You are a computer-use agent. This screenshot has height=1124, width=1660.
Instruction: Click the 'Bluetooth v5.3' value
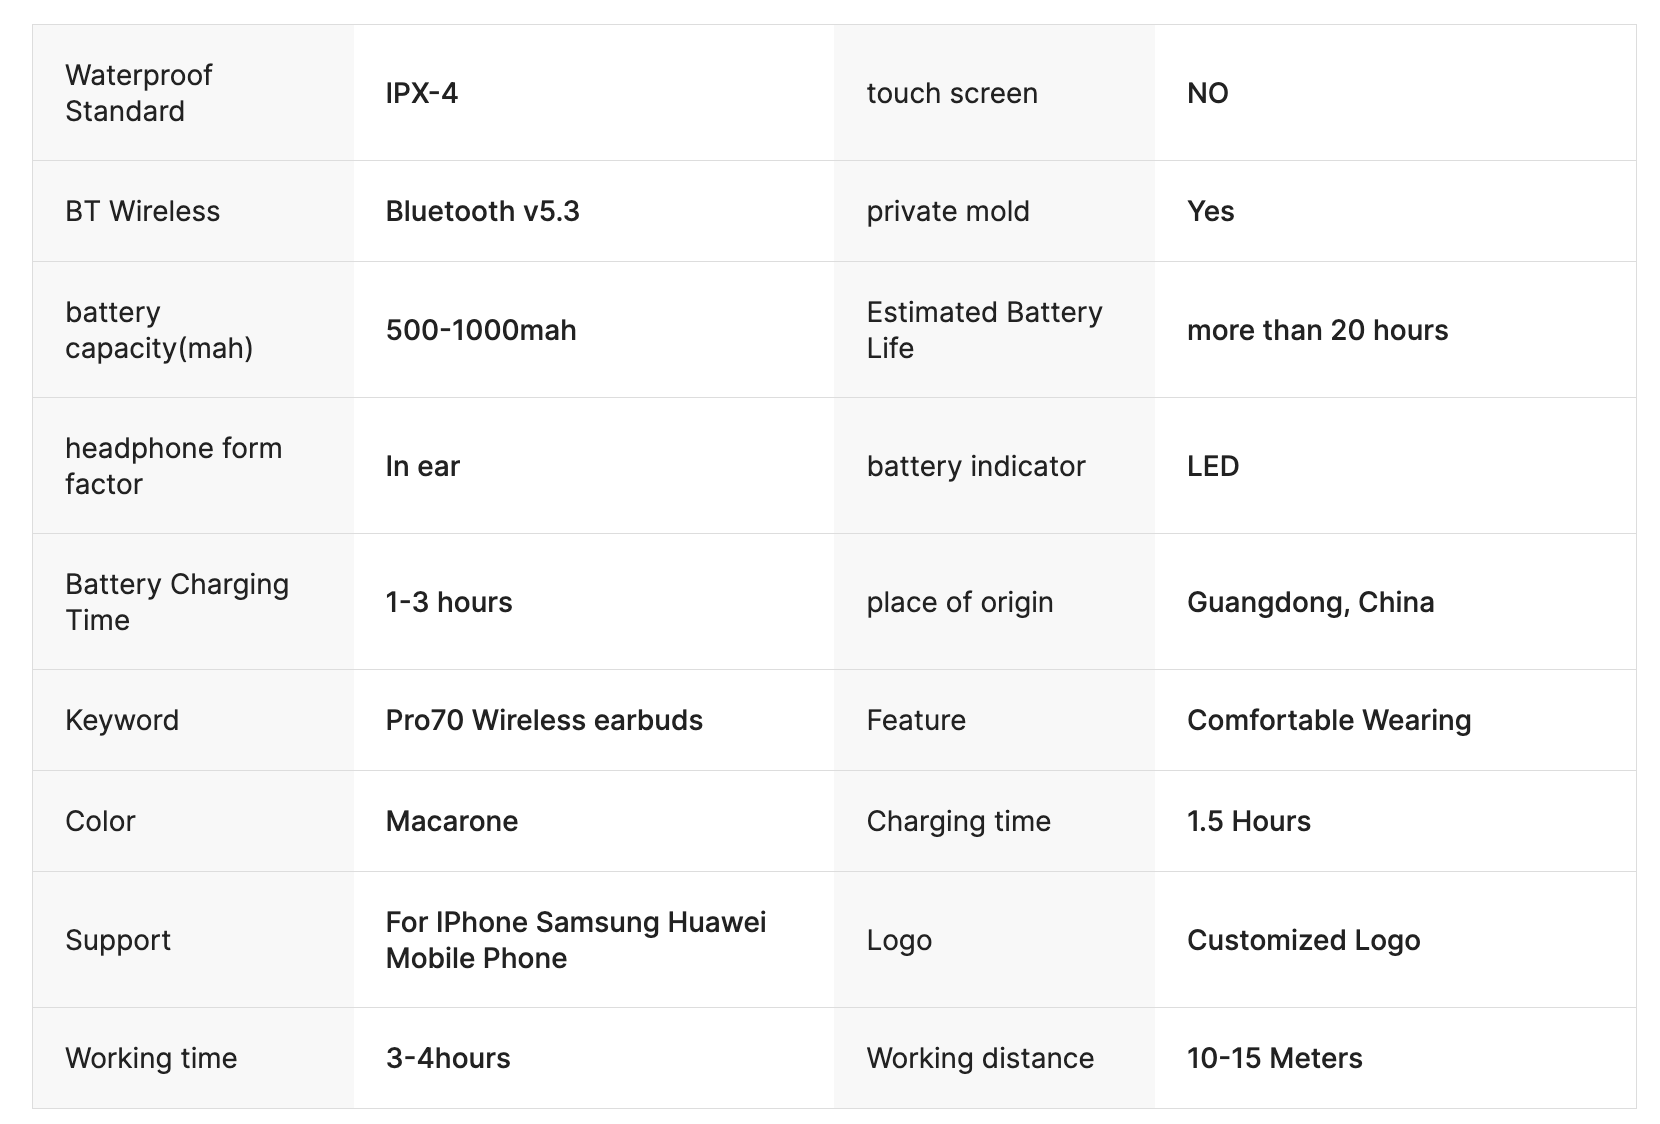tap(482, 211)
